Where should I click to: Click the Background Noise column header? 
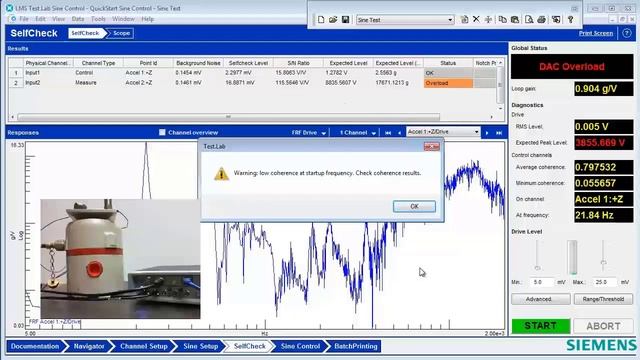[198, 63]
